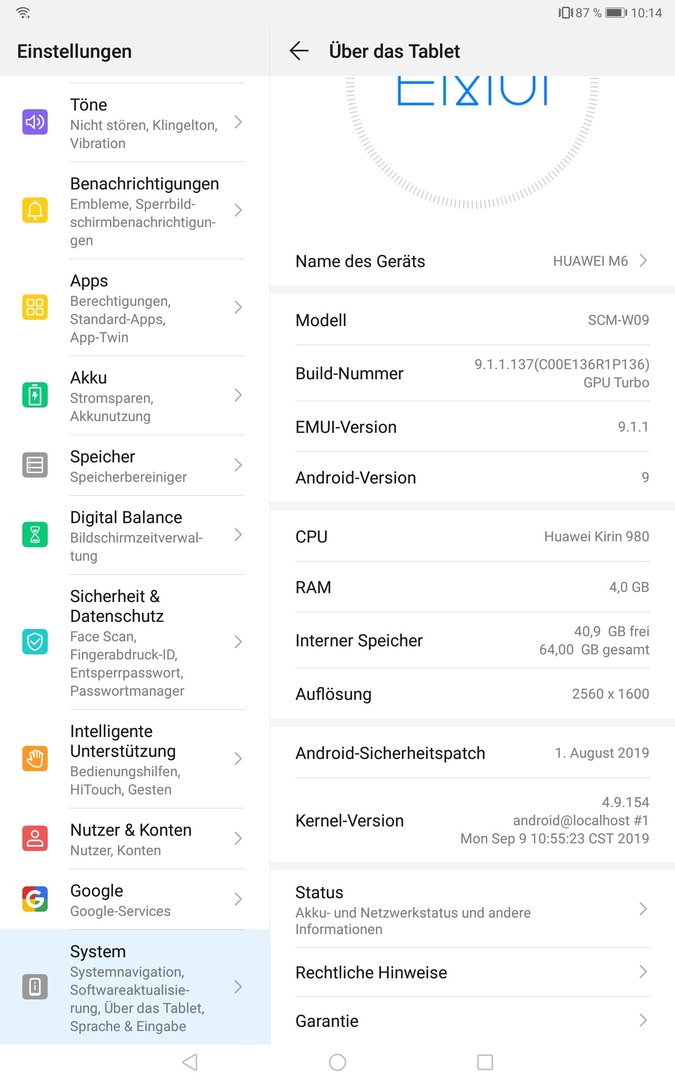The image size is (675, 1080).
Task: Tap the Android back navigation triangle
Action: pyautogui.click(x=190, y=1062)
